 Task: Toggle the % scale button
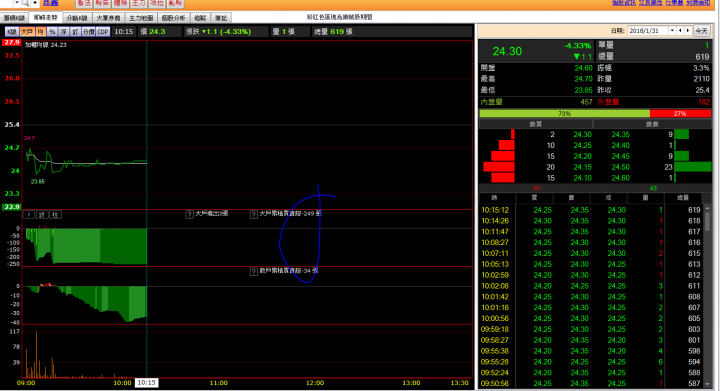52,32
